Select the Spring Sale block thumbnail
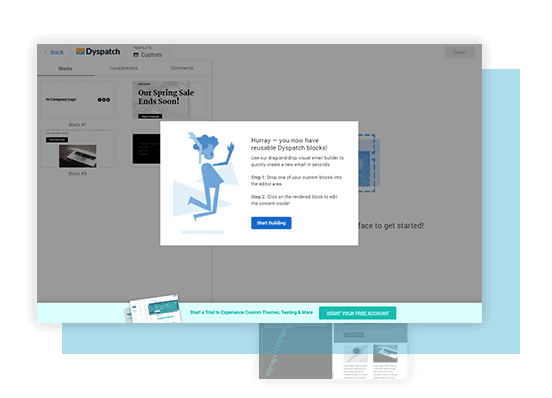The image size is (552, 398). (x=169, y=100)
